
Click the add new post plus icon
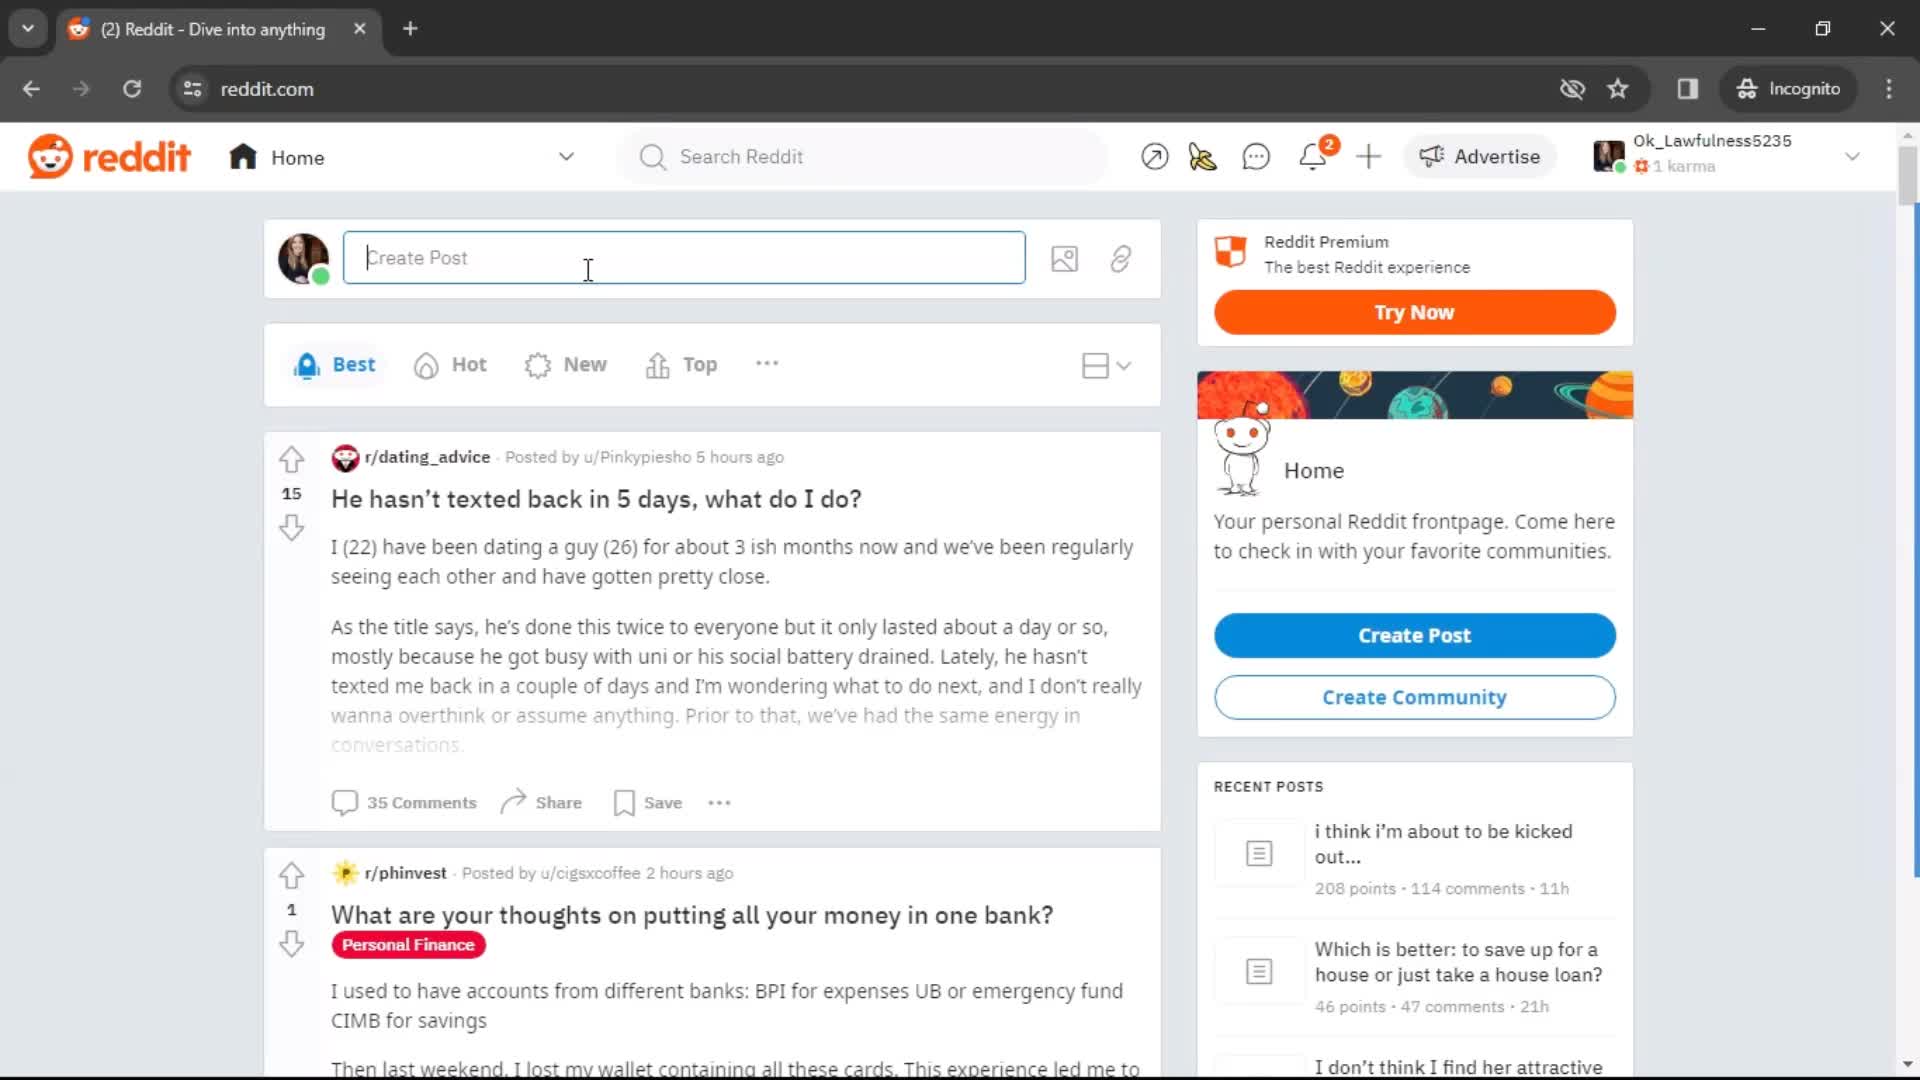1369,156
